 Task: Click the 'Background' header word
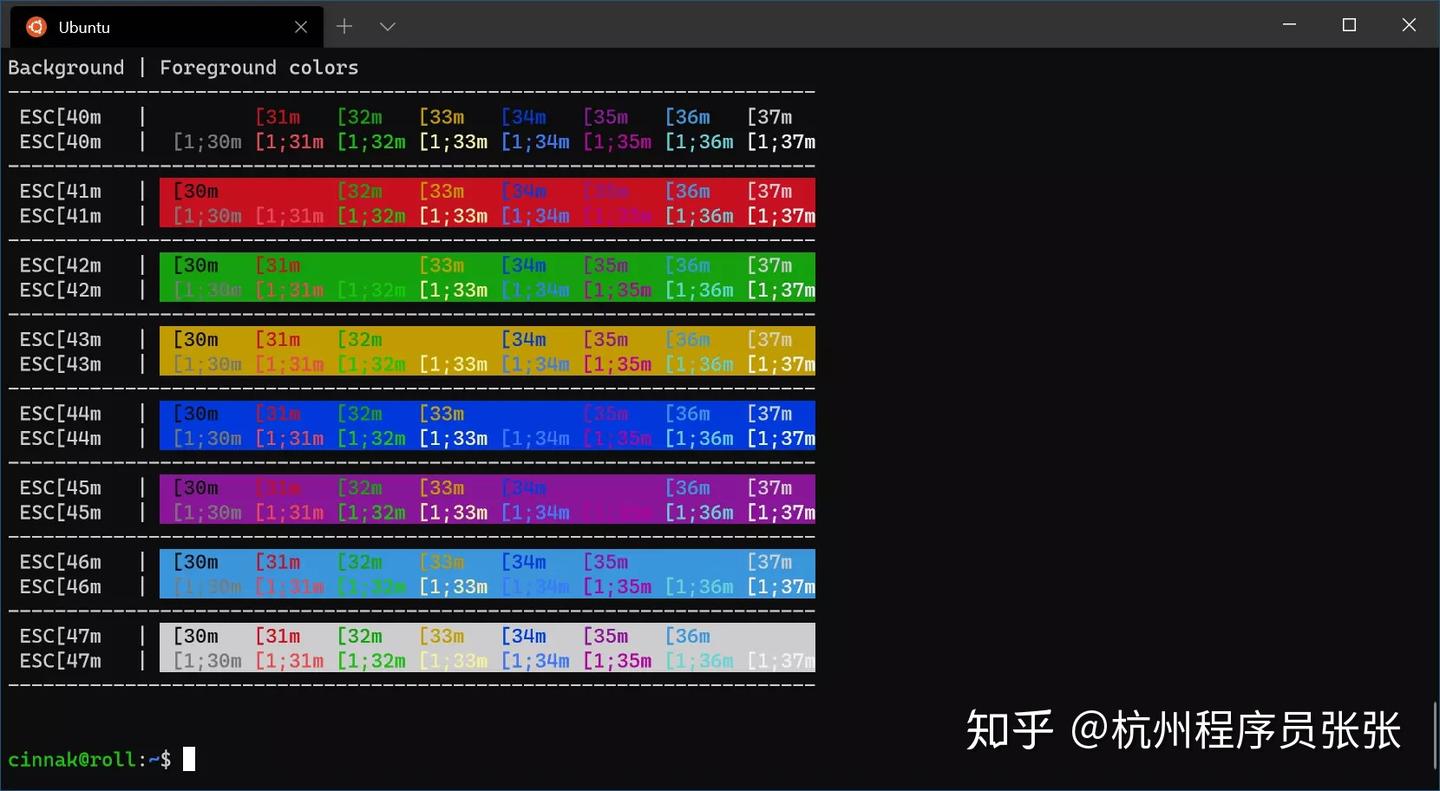click(66, 68)
